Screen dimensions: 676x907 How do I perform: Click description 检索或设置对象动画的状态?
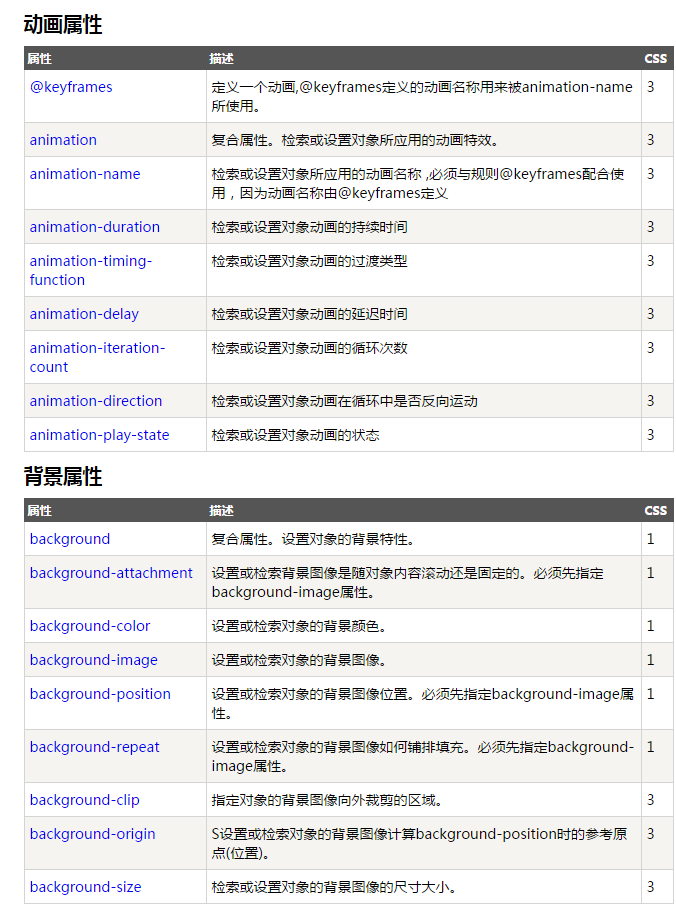pos(295,435)
